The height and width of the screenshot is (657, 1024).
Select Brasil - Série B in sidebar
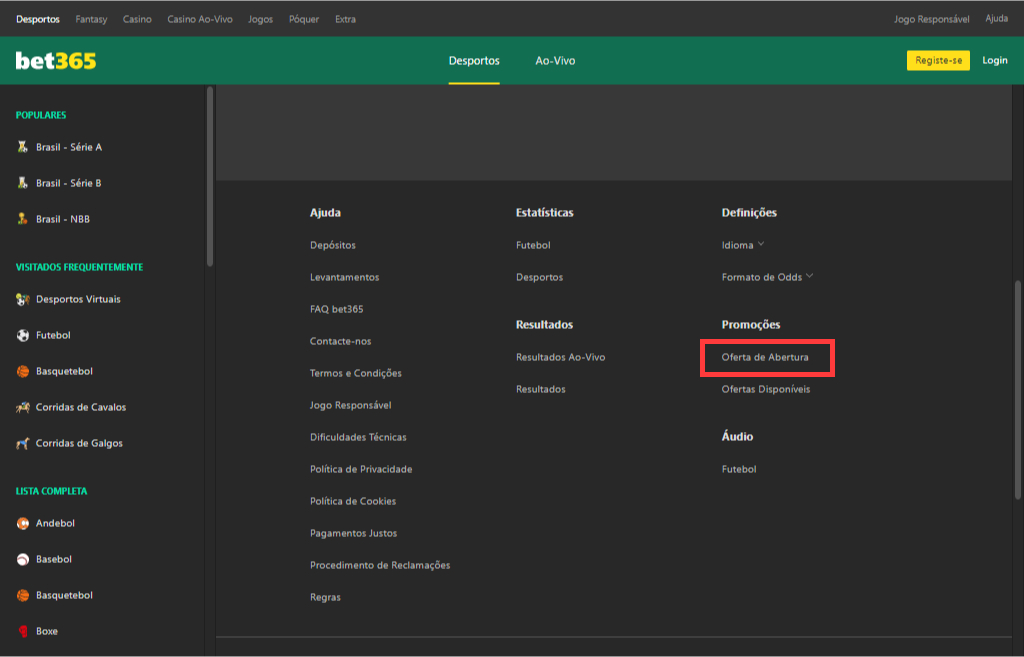69,183
